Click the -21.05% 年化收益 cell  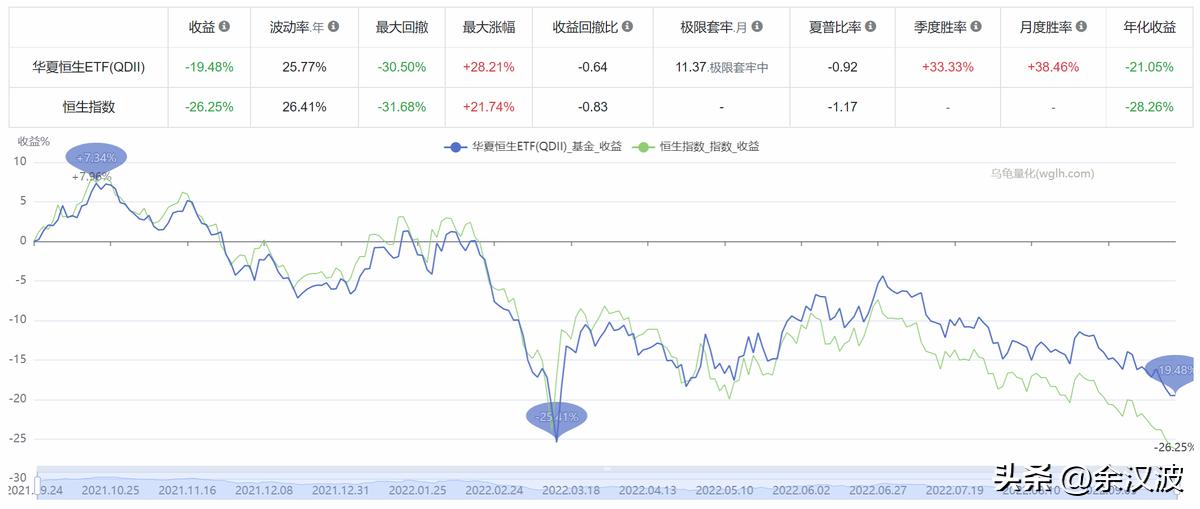pos(1149,67)
